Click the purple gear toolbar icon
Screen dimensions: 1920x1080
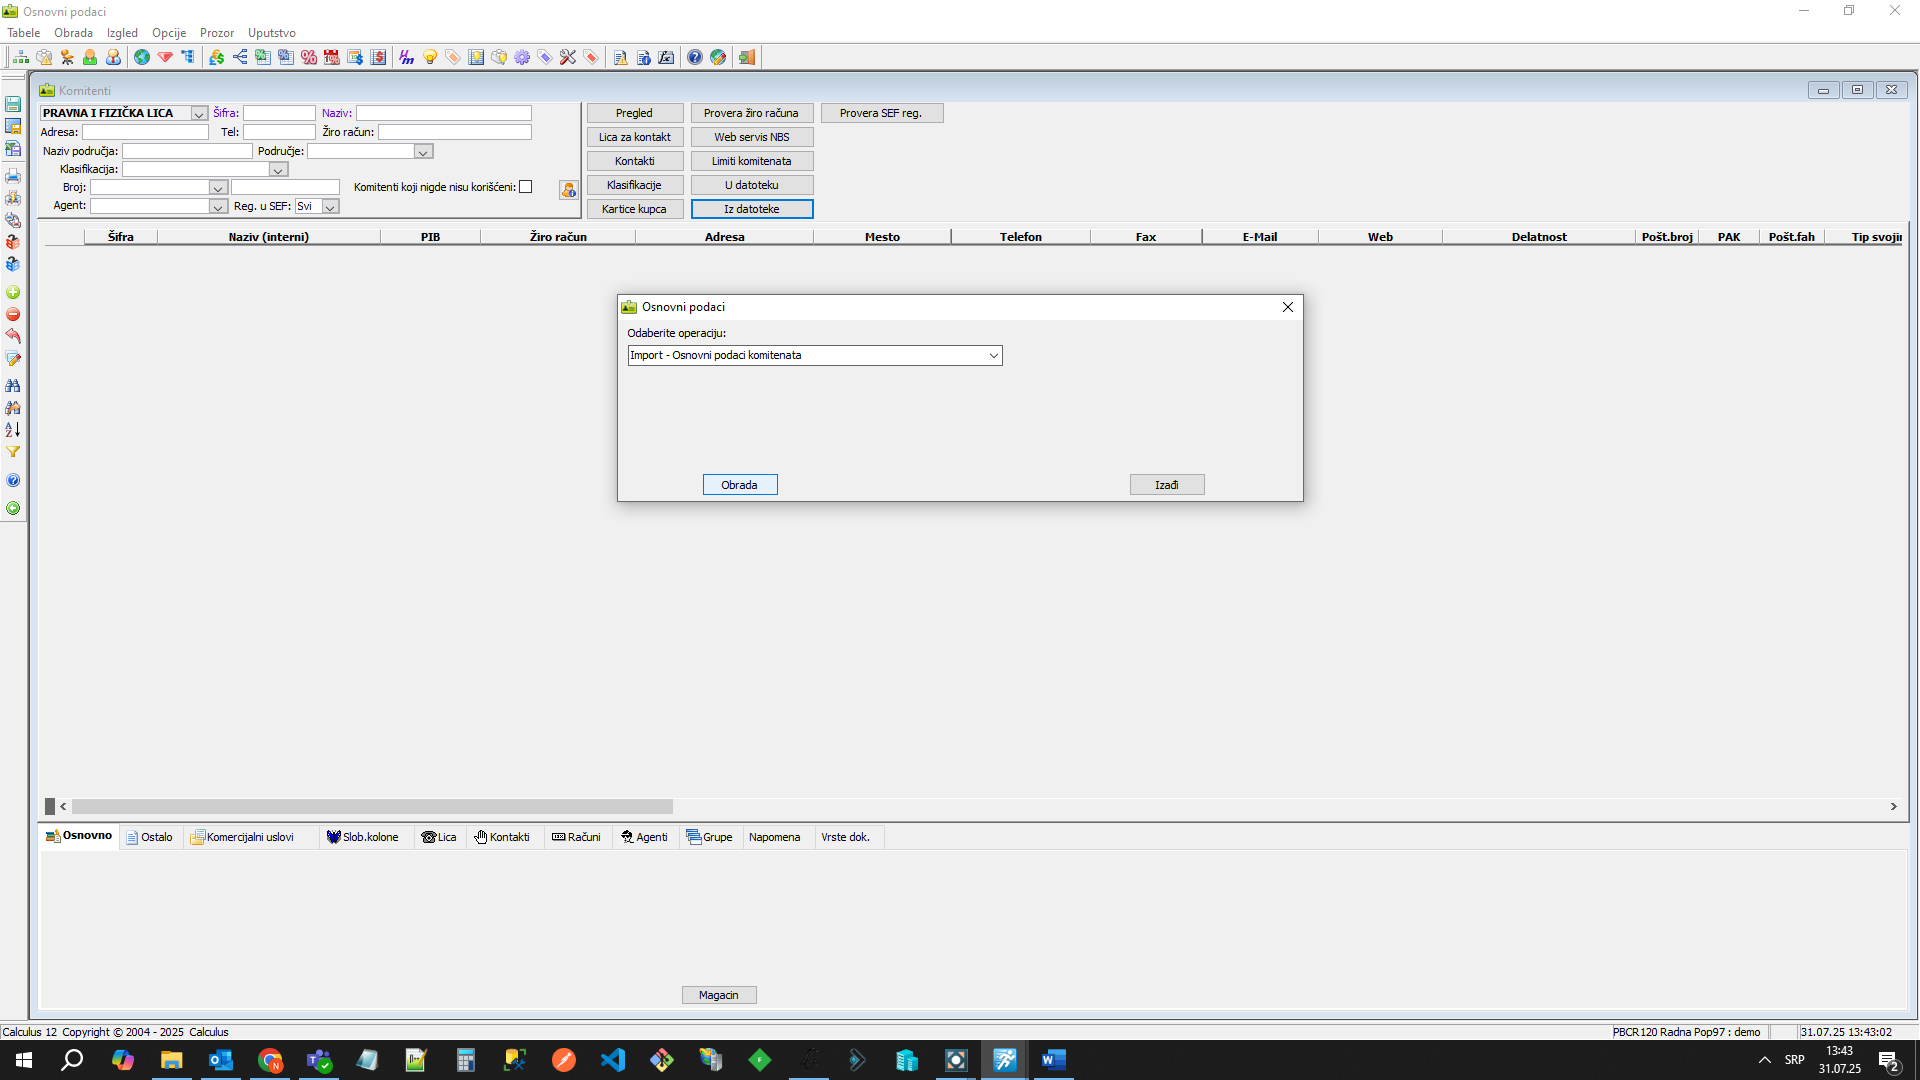tap(522, 58)
